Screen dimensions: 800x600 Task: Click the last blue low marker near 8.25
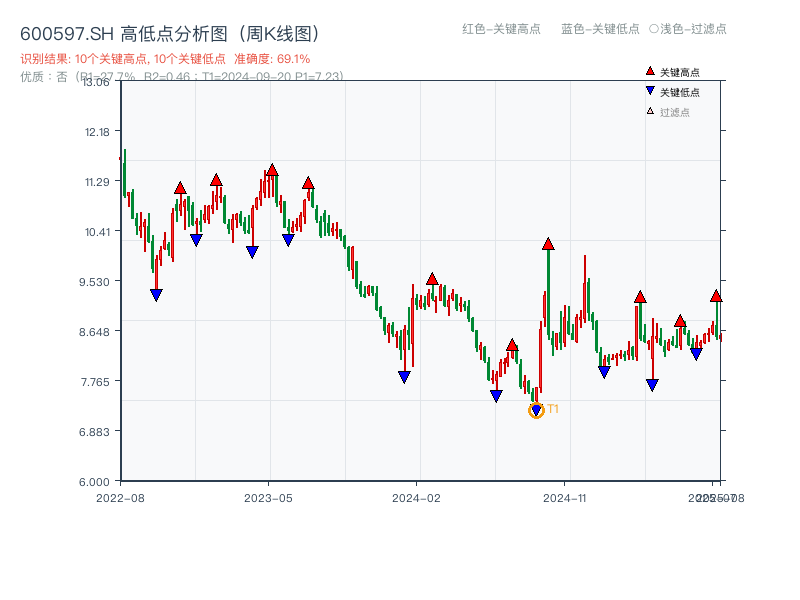point(696,354)
